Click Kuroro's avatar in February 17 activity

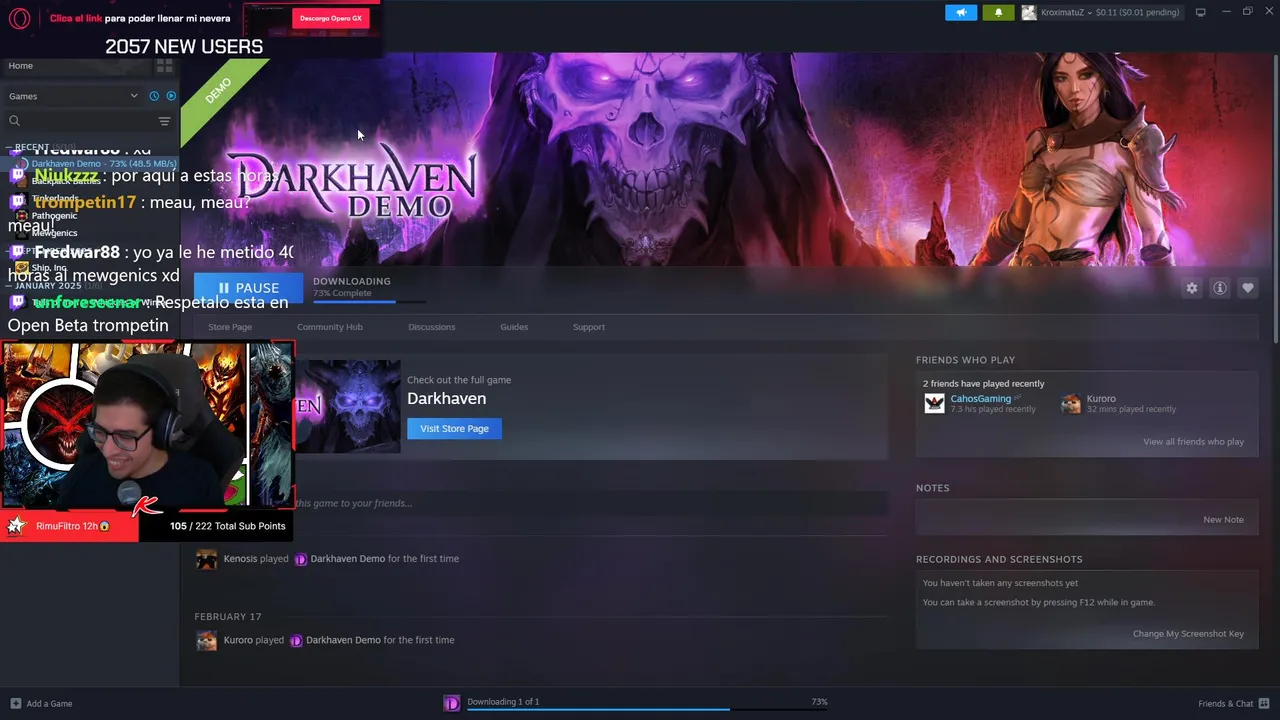click(x=207, y=641)
